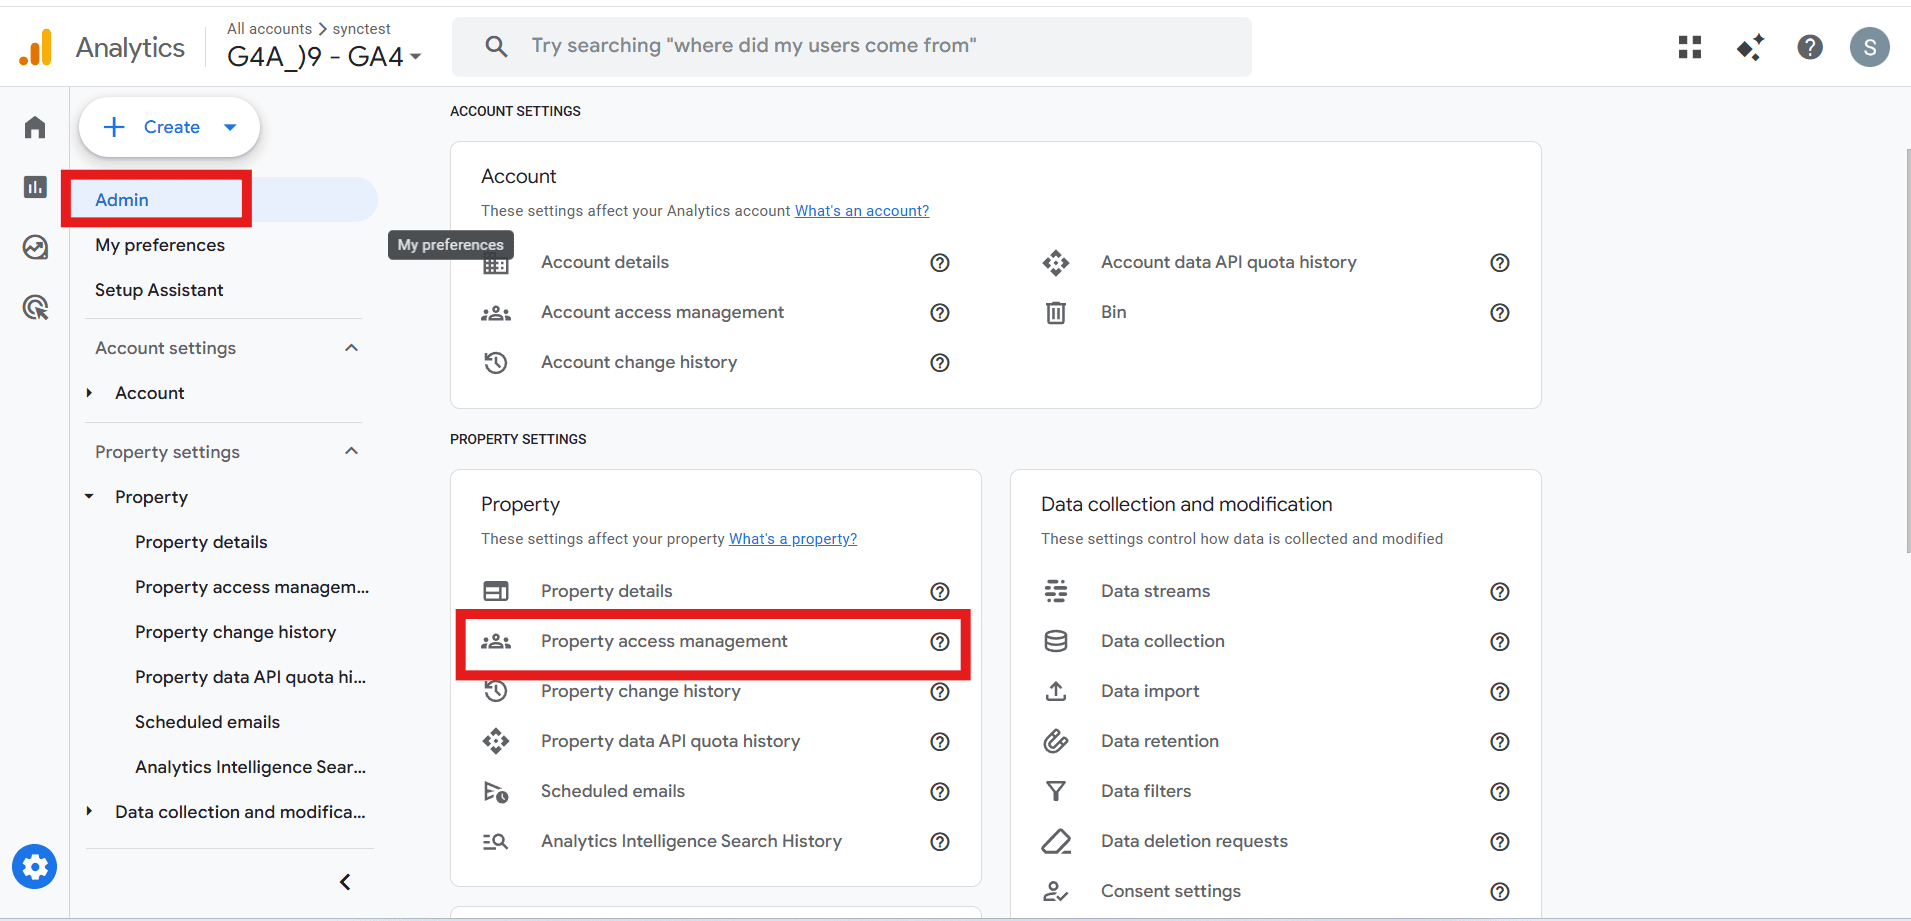Open the Create dropdown button

click(169, 127)
